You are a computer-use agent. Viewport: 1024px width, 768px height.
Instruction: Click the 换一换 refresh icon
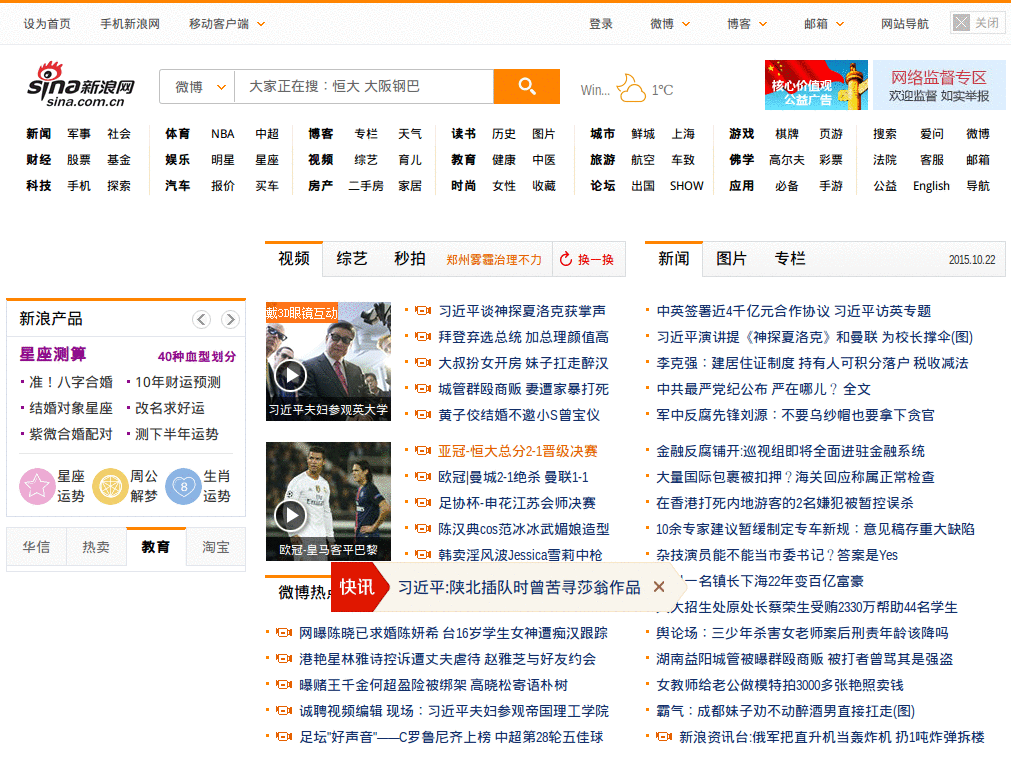point(568,258)
